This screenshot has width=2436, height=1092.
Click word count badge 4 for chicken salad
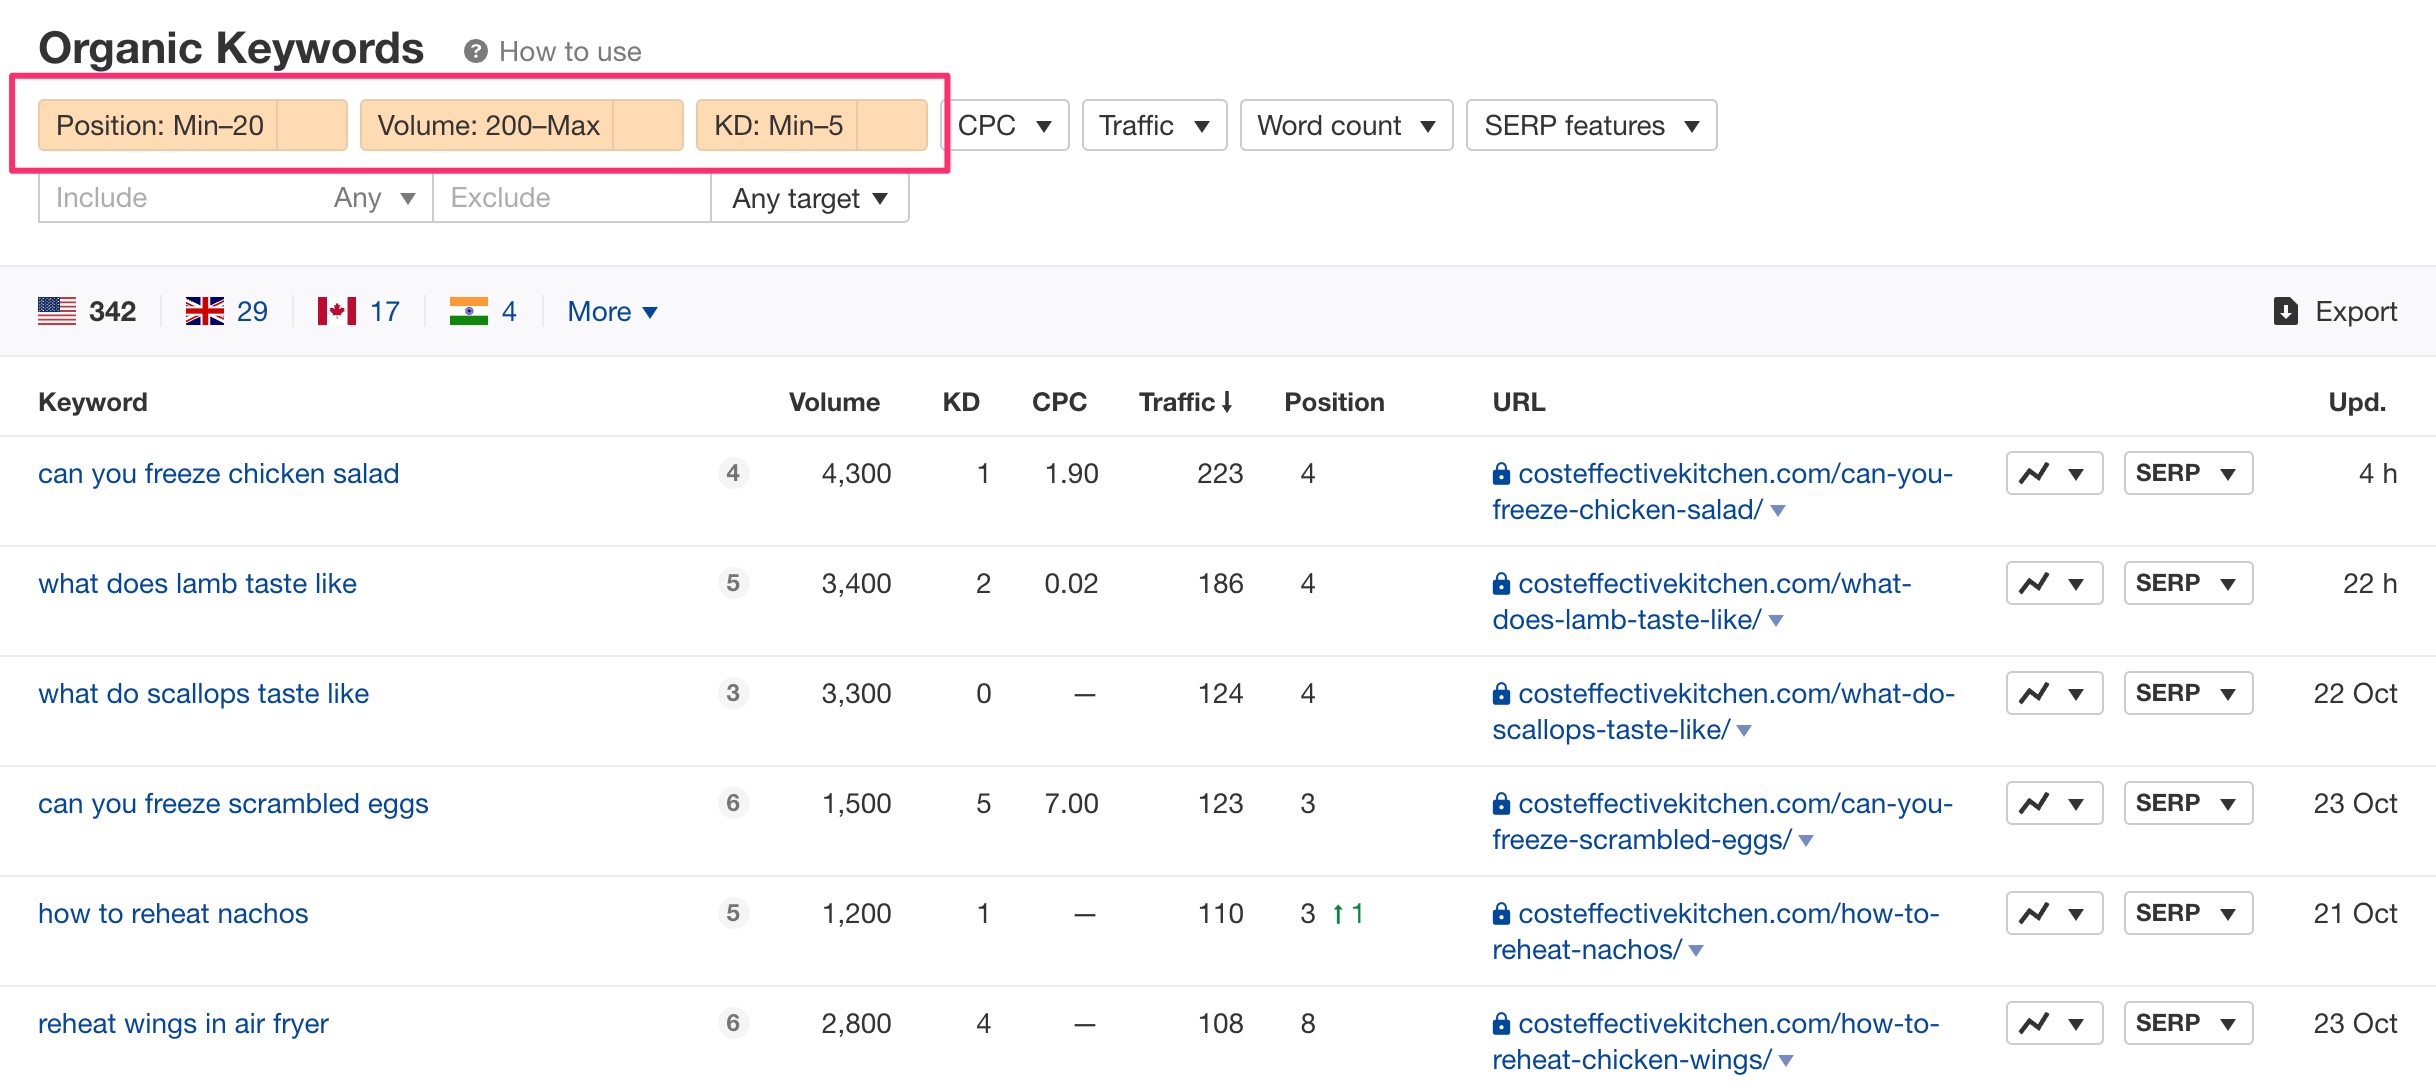[733, 473]
